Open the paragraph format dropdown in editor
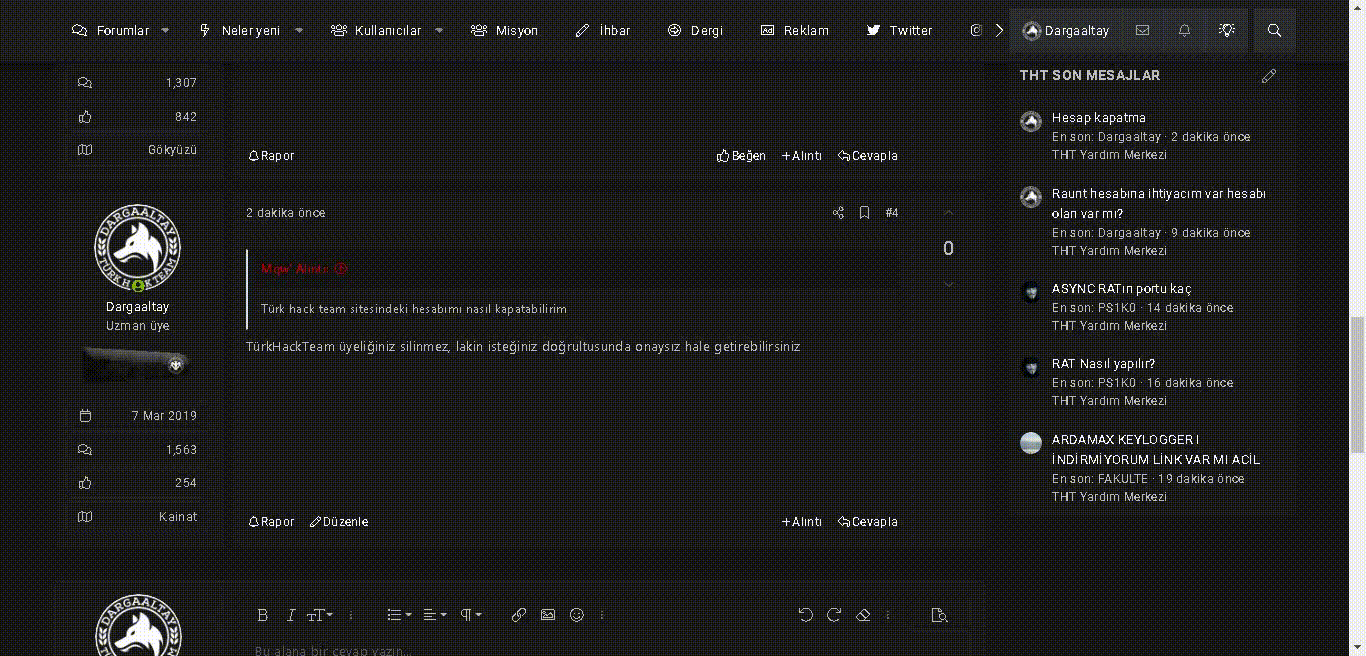1366x656 pixels. point(470,615)
